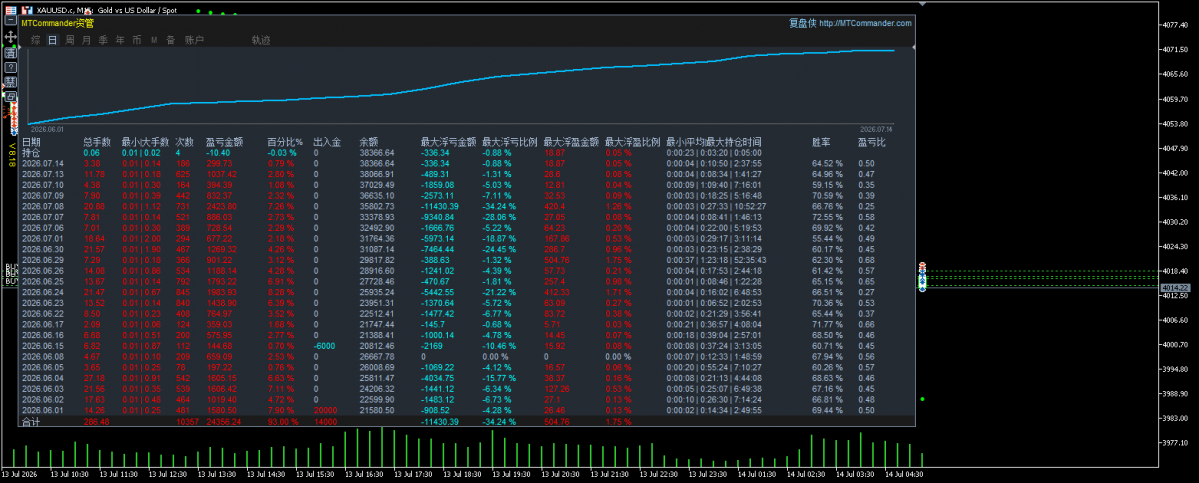
Task: Click the 清 clear button in sidebar
Action: pos(11,53)
